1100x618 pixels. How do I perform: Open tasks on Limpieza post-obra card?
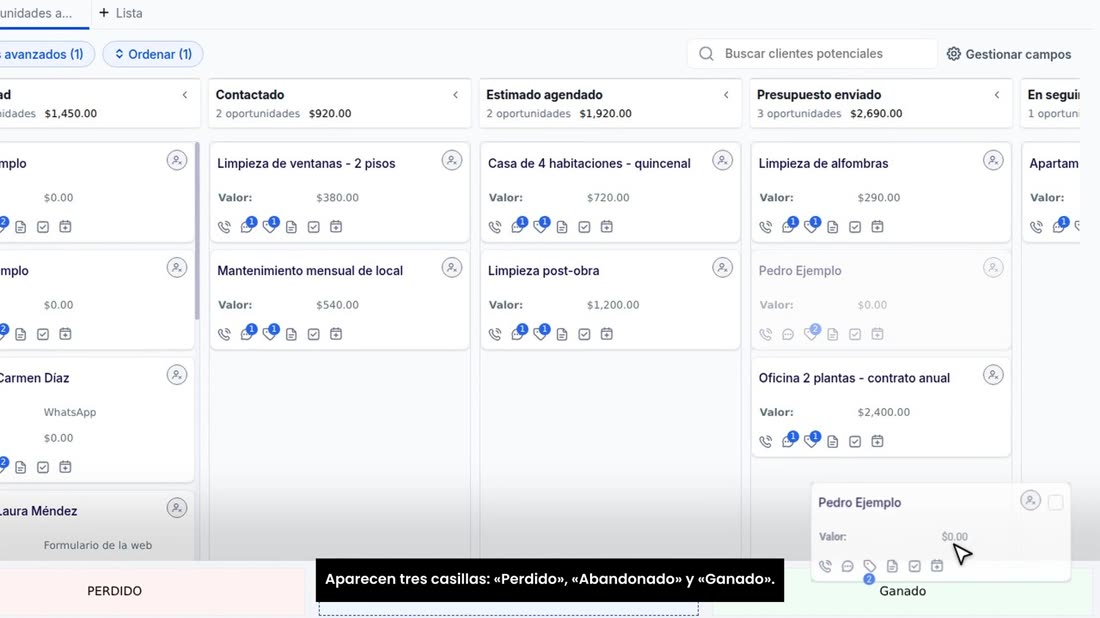(x=584, y=335)
